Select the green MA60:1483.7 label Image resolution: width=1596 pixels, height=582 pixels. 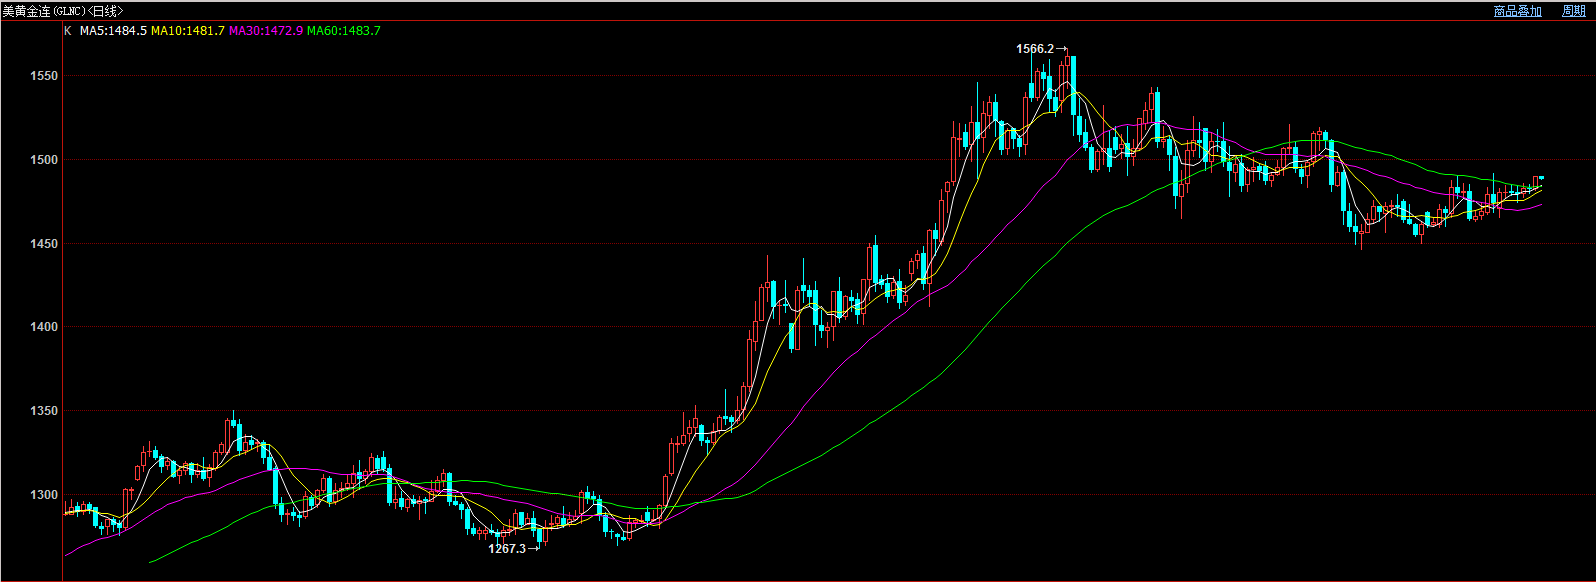click(343, 31)
